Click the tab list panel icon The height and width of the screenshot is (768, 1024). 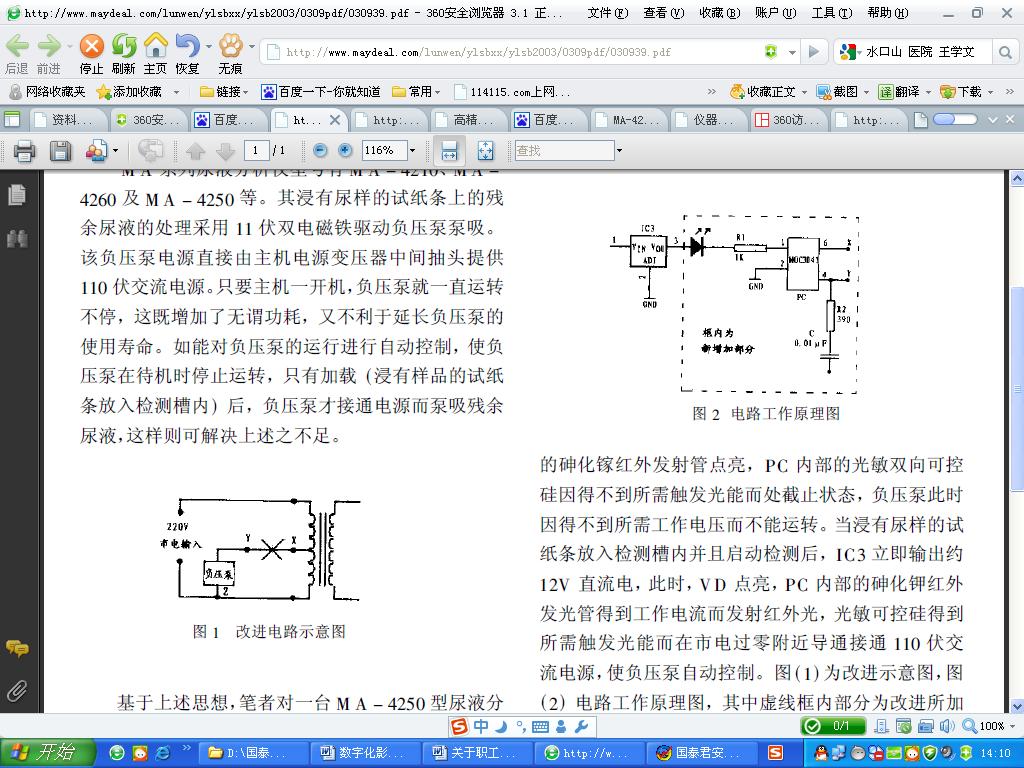(12, 120)
